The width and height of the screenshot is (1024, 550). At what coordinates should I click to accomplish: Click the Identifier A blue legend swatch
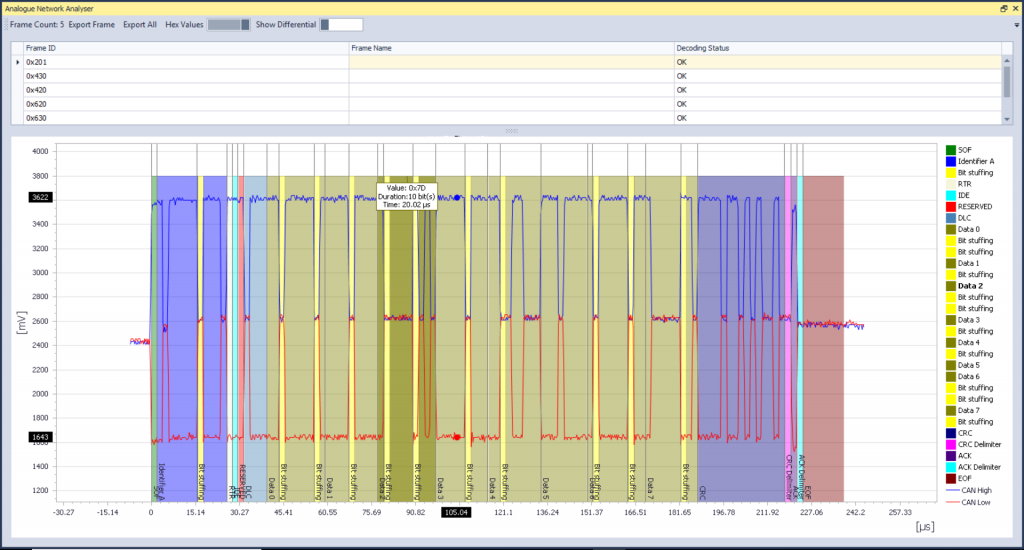pos(949,161)
